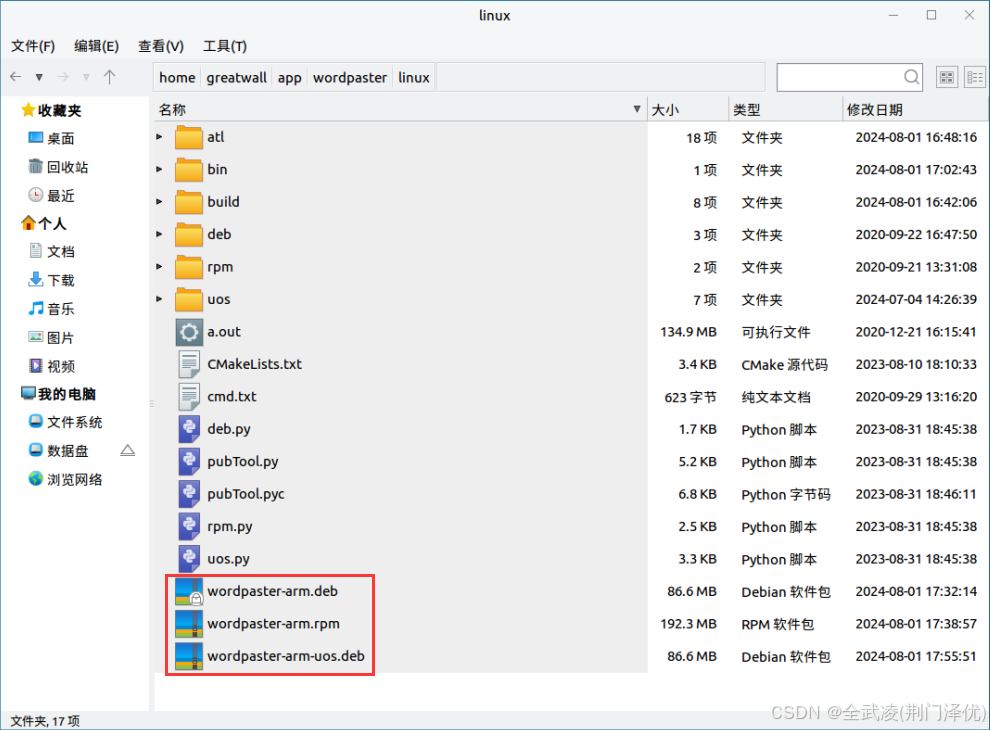The width and height of the screenshot is (990, 730).
Task: Select the atl folder icon
Action: (x=189, y=136)
